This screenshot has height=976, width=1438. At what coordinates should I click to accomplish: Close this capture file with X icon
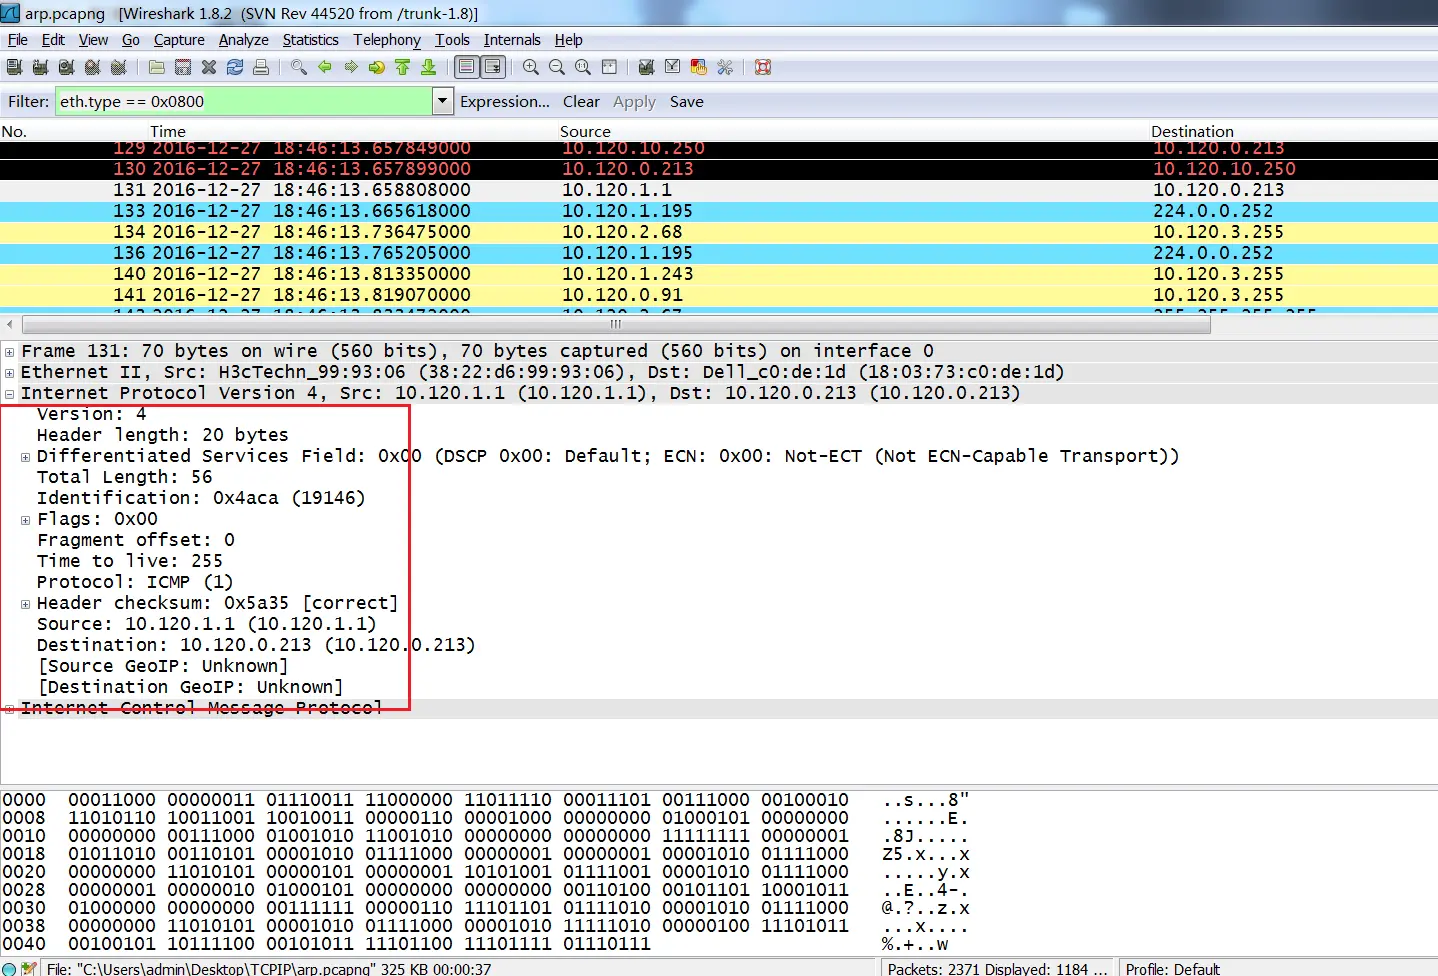click(209, 67)
